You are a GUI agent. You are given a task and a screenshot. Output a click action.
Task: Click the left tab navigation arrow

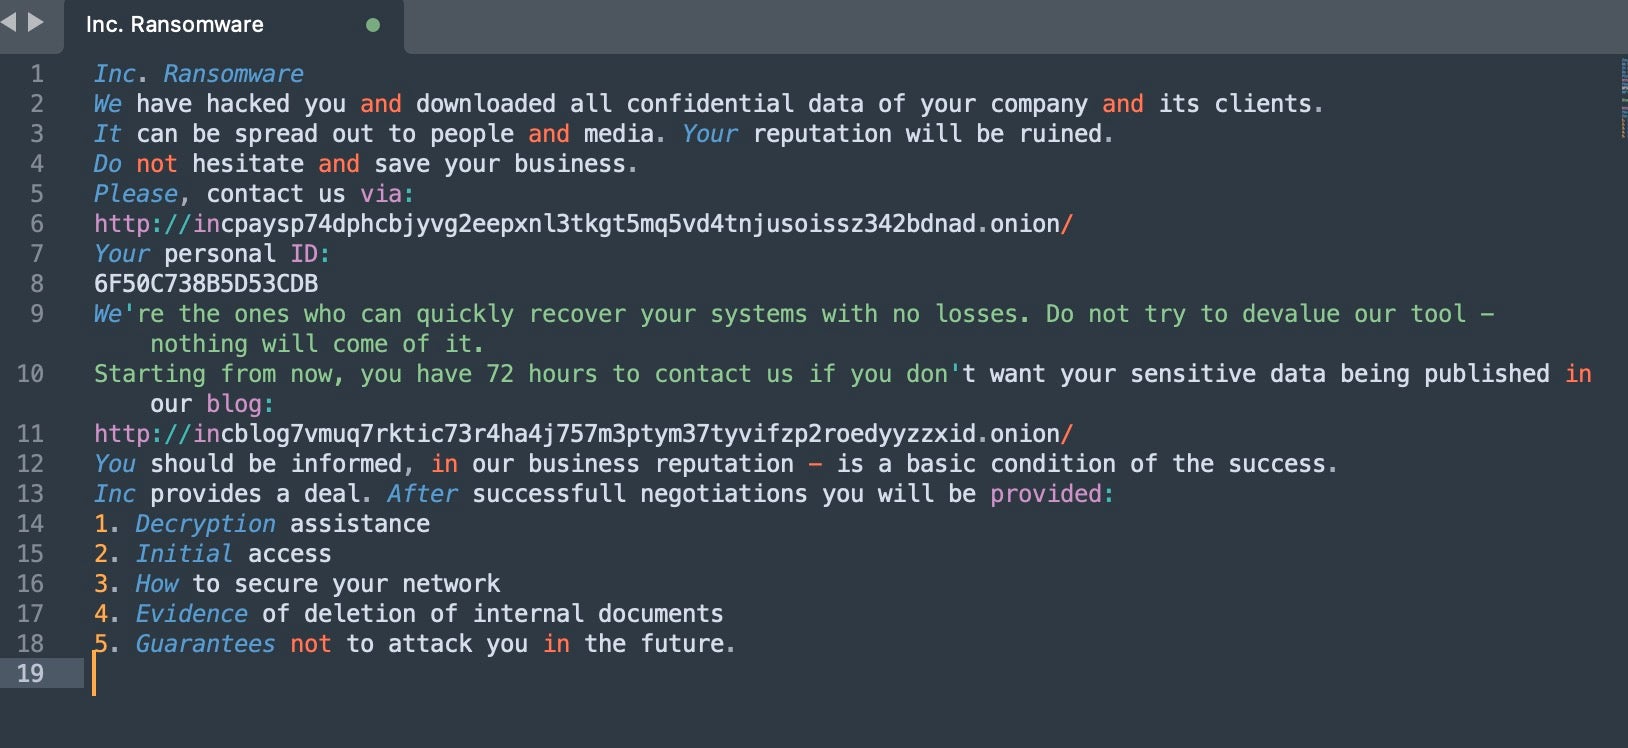pyautogui.click(x=9, y=22)
